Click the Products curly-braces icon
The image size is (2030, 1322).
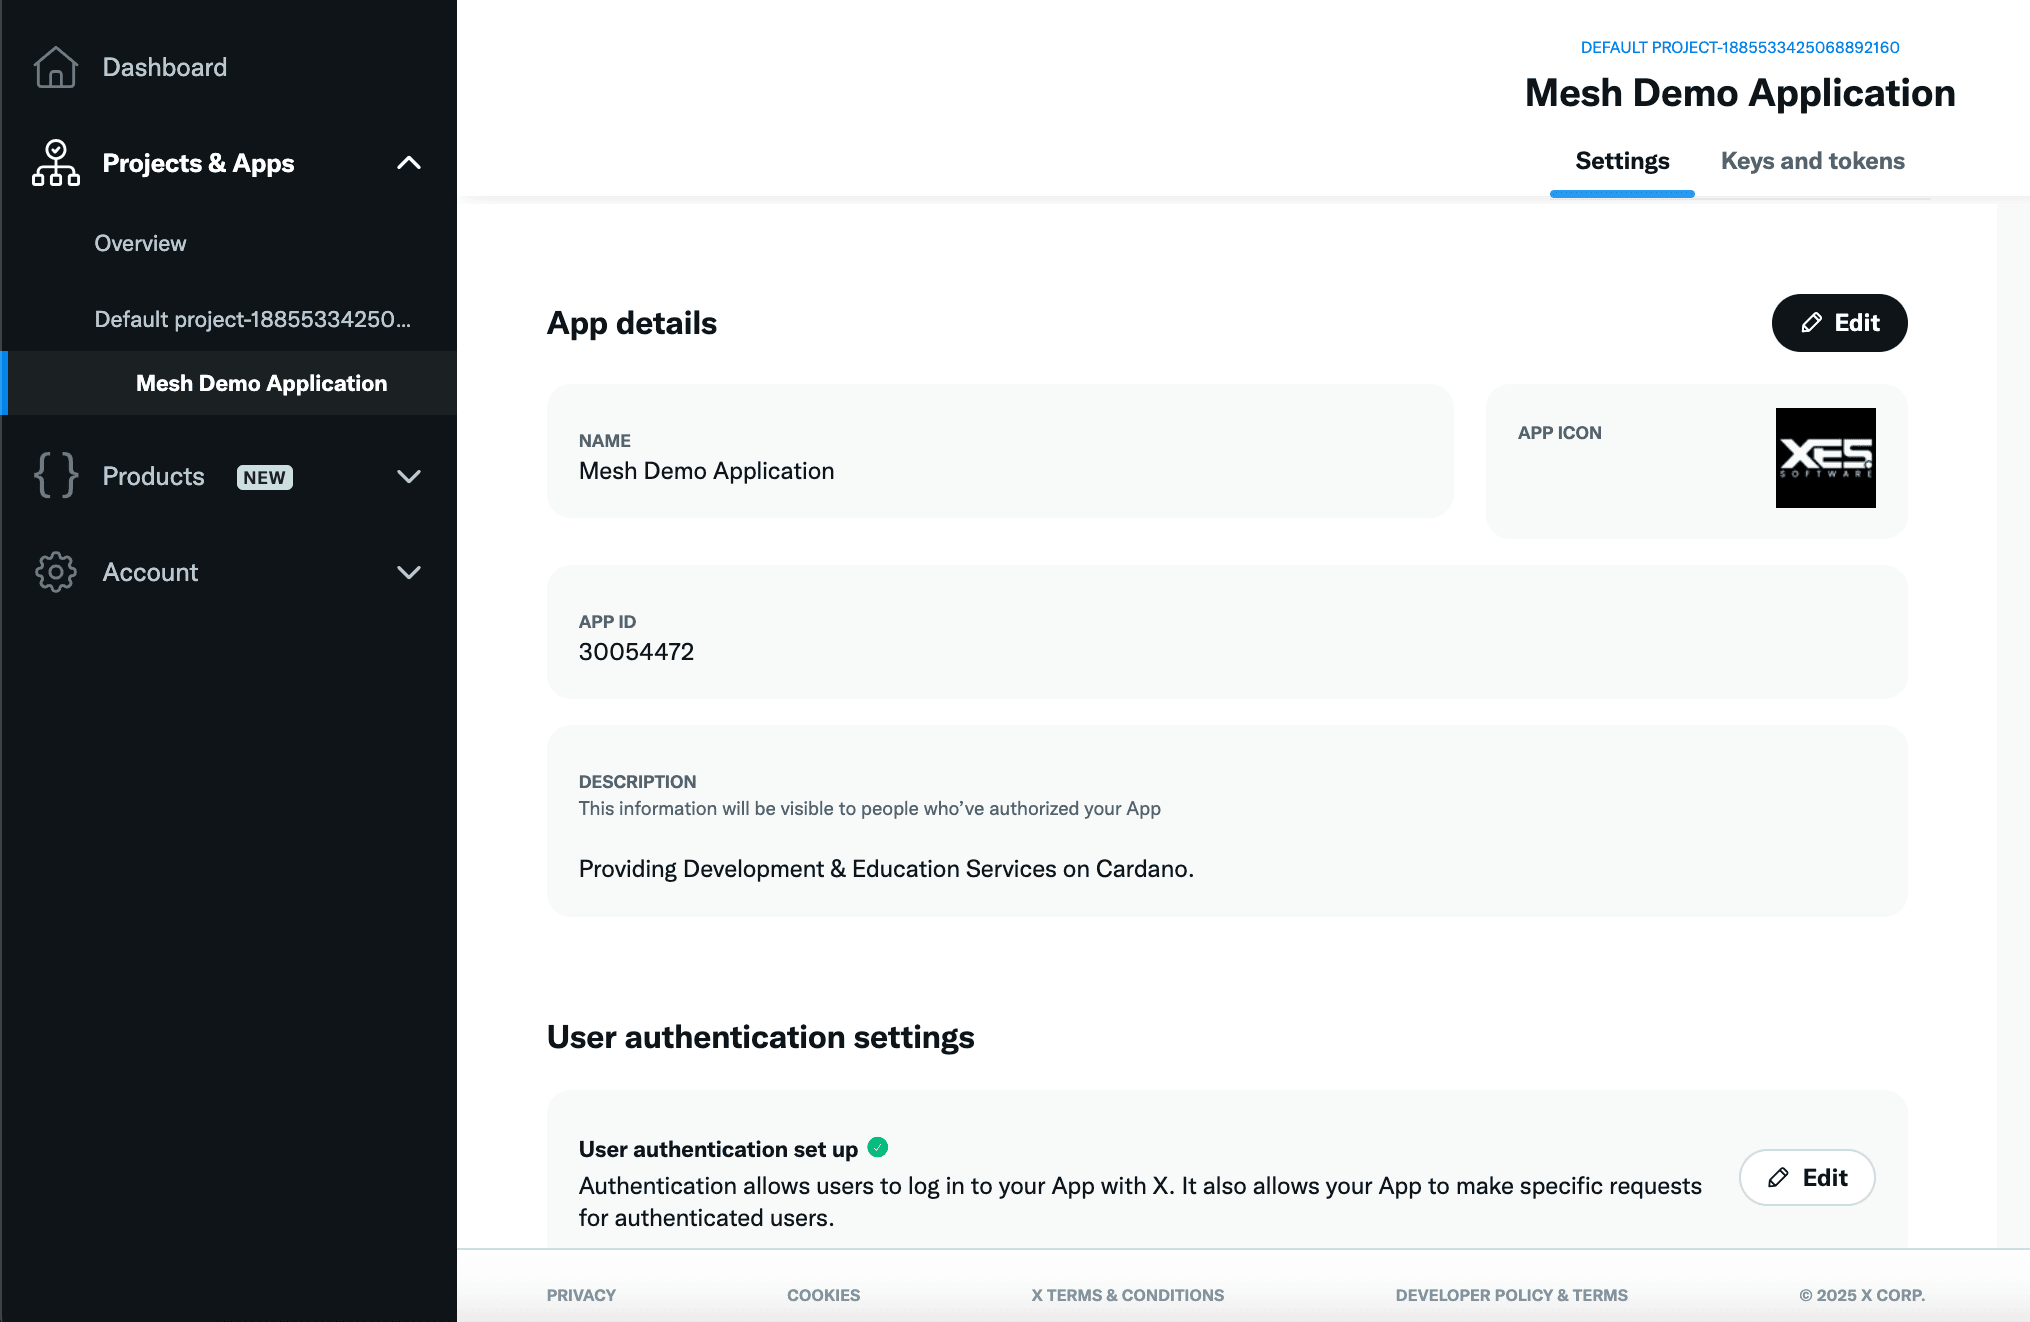coord(55,477)
